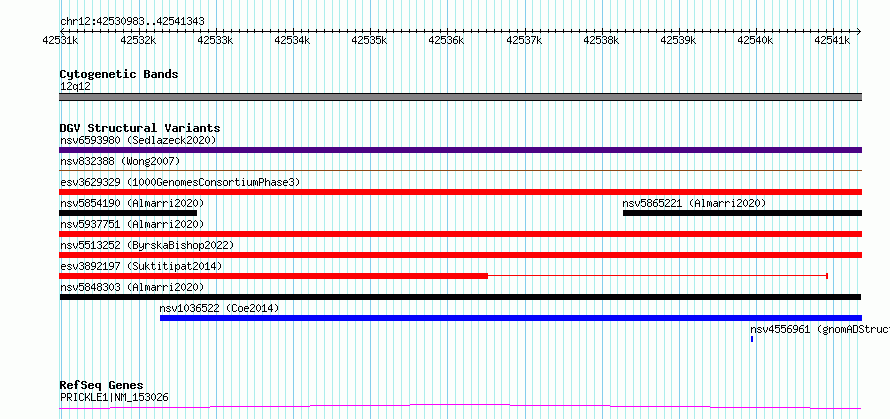The image size is (890, 419).
Task: Click the 42531k ruler tick label
Action: (60, 40)
